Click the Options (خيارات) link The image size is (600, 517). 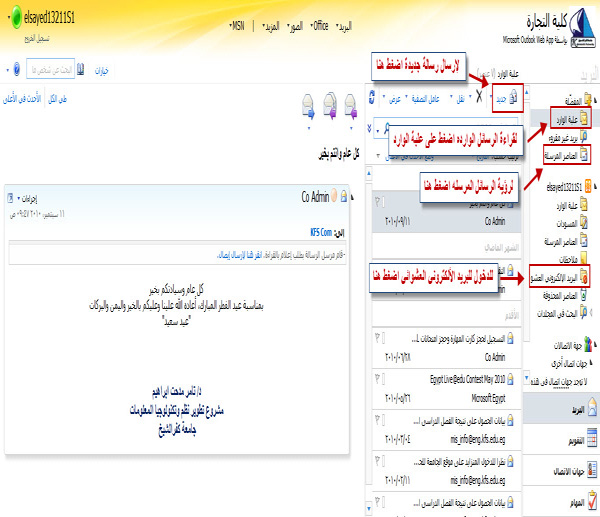(x=102, y=71)
